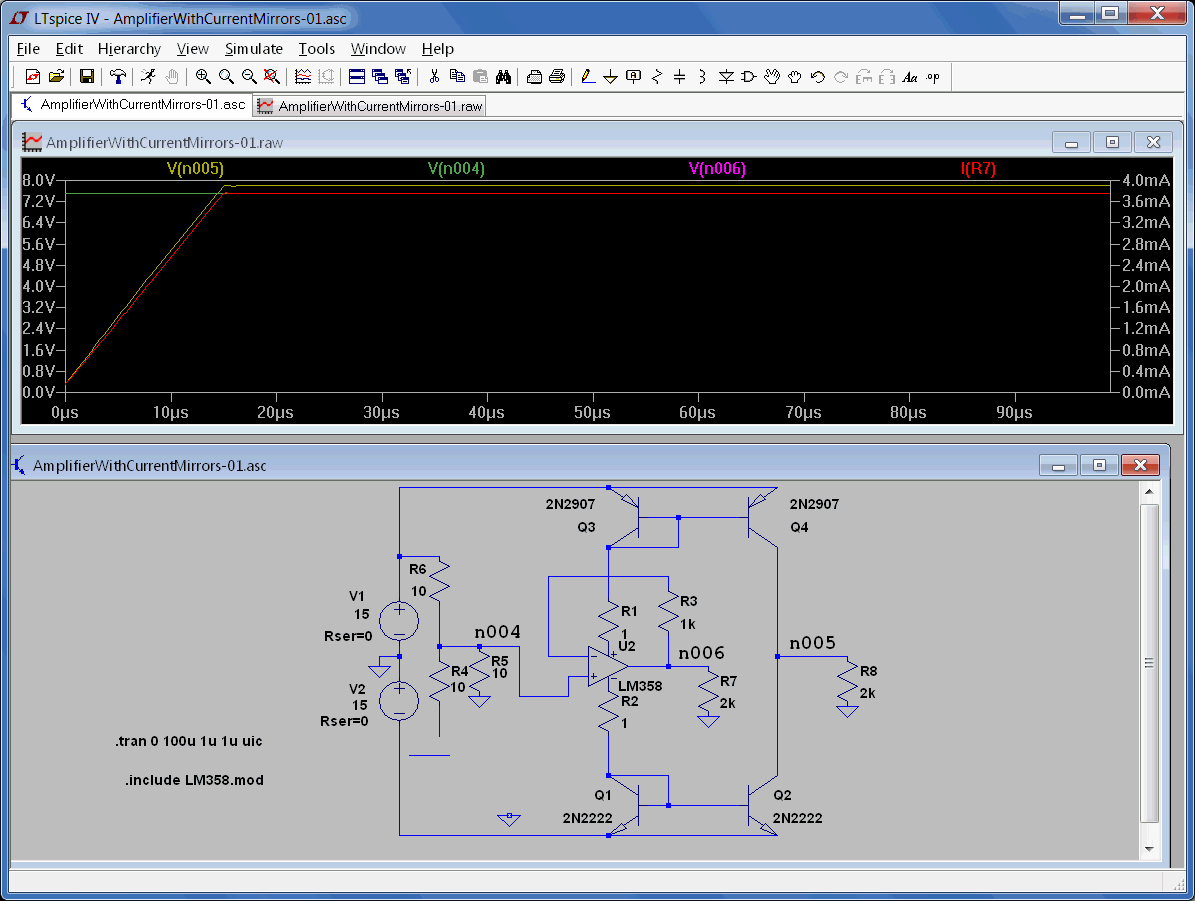Viewport: 1195px width, 901px height.
Task: Open Print Setup from toolbar icon
Action: coord(557,77)
